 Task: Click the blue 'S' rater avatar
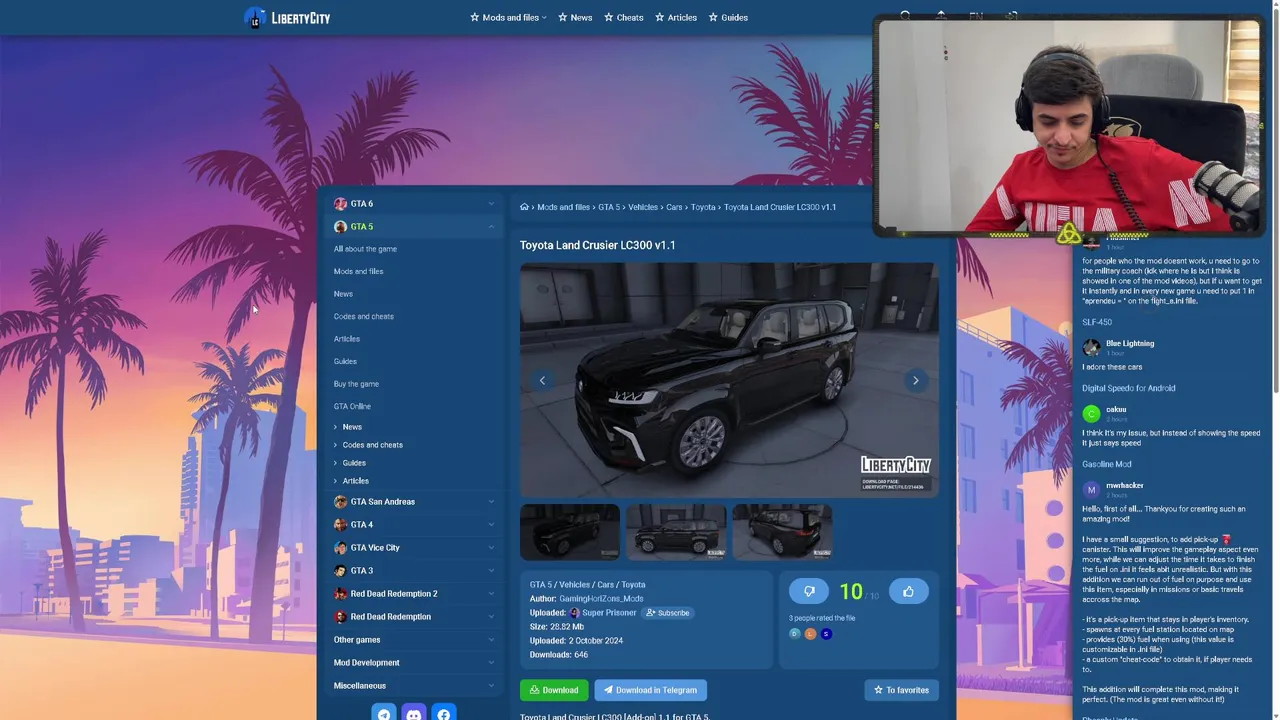(826, 634)
